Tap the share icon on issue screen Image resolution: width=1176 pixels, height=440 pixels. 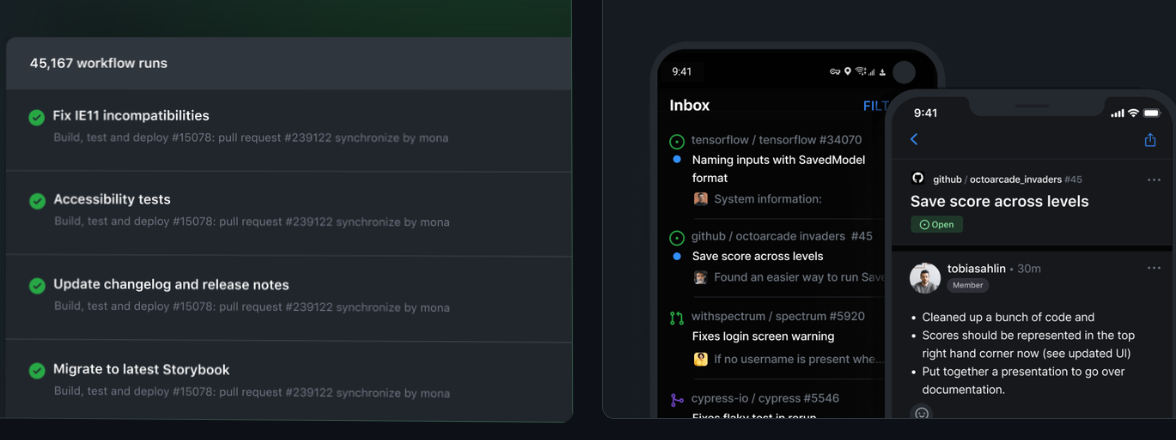click(x=1150, y=139)
